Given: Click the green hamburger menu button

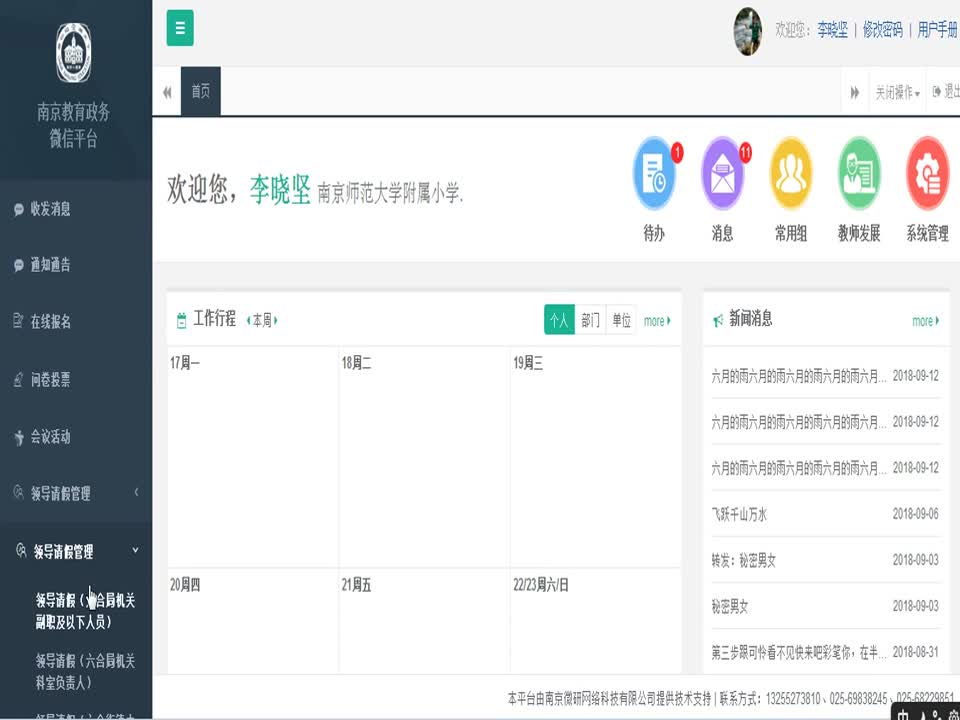Looking at the screenshot, I should (x=180, y=29).
